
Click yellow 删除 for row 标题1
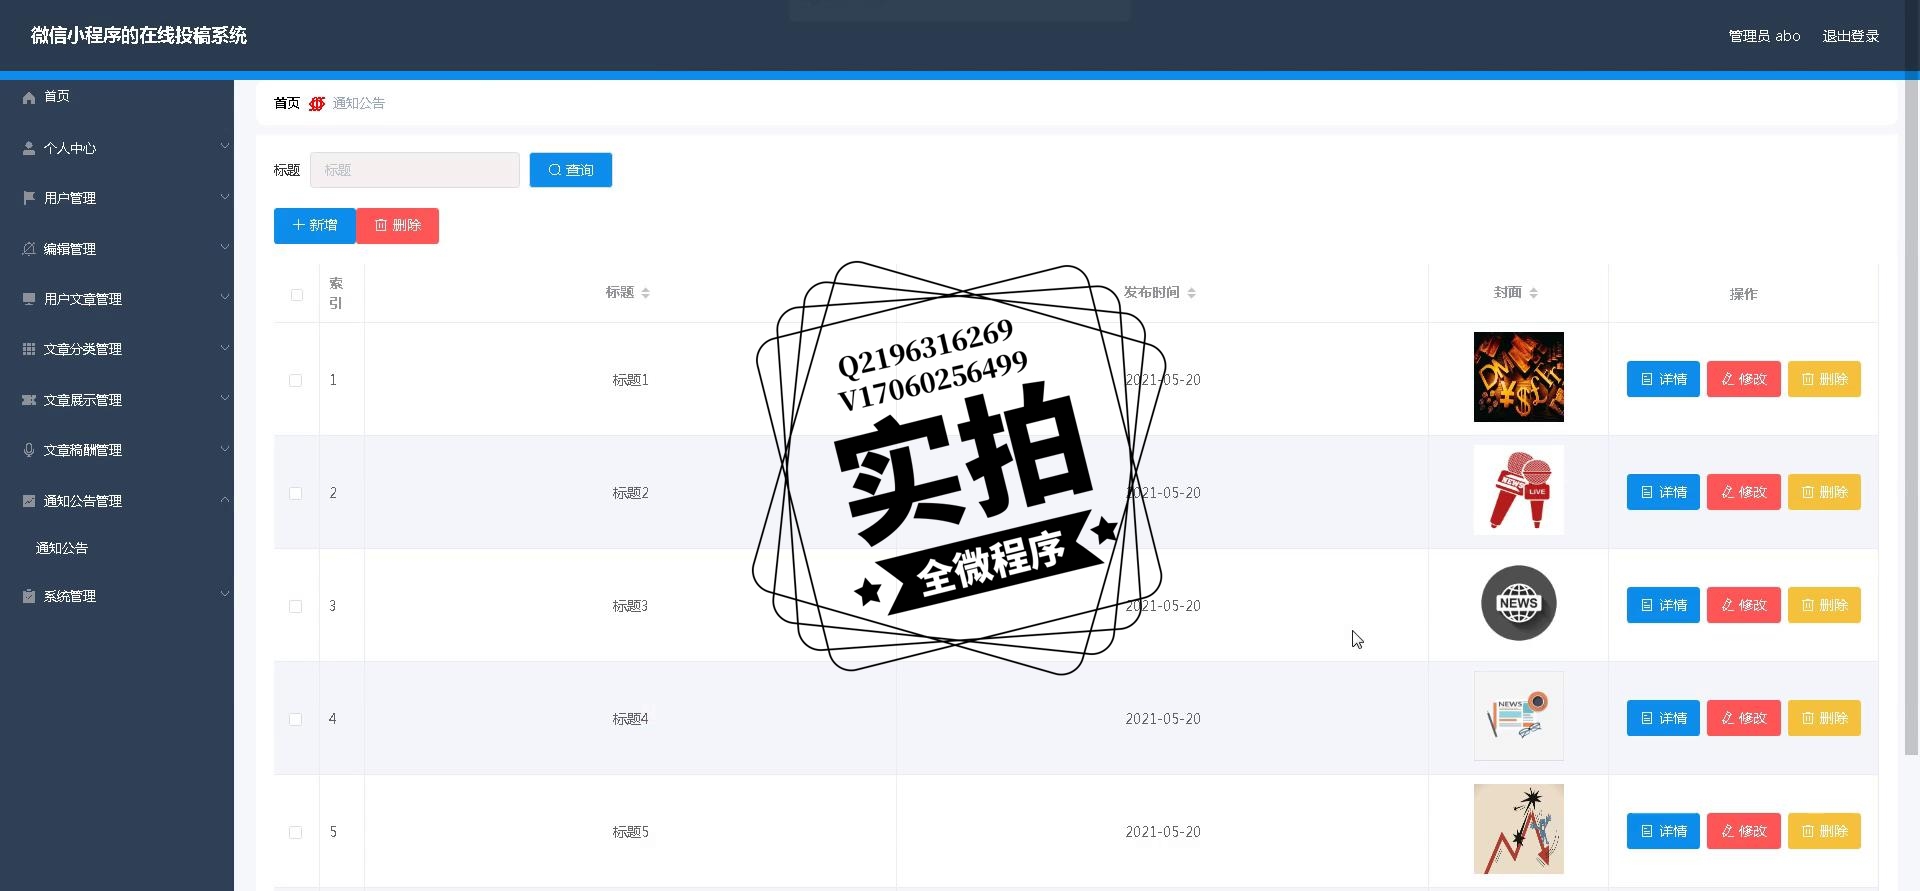point(1824,379)
